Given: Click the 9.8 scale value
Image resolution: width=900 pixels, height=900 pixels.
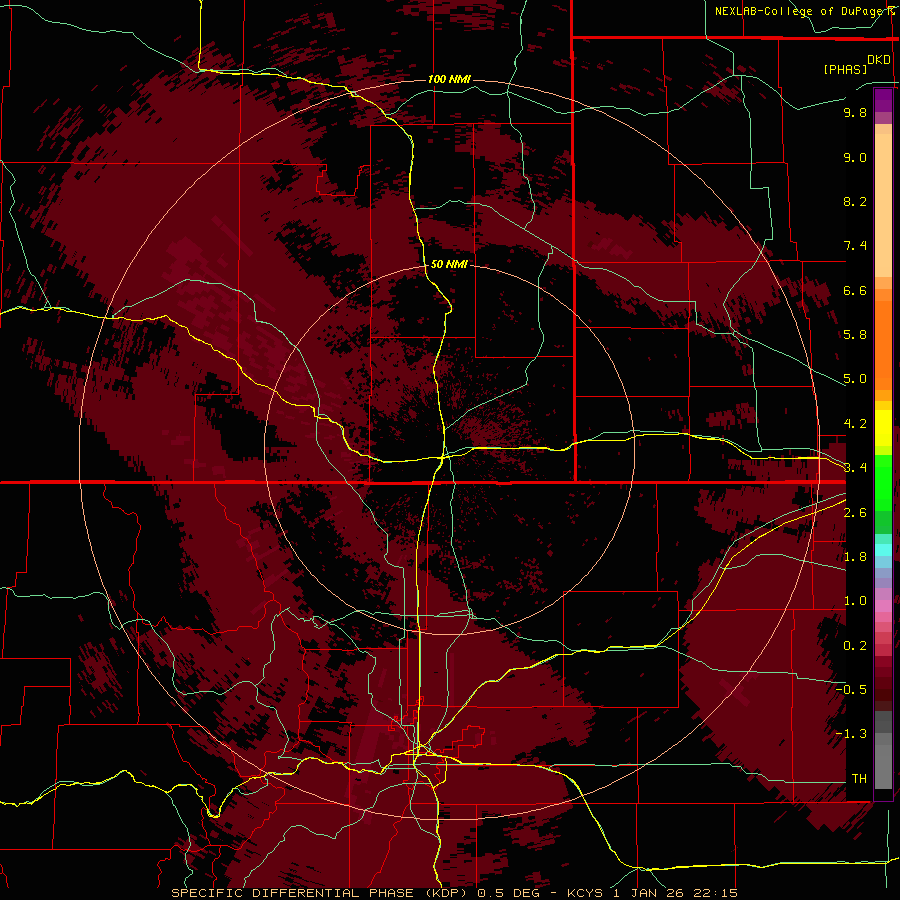Looking at the screenshot, I should click(855, 112).
